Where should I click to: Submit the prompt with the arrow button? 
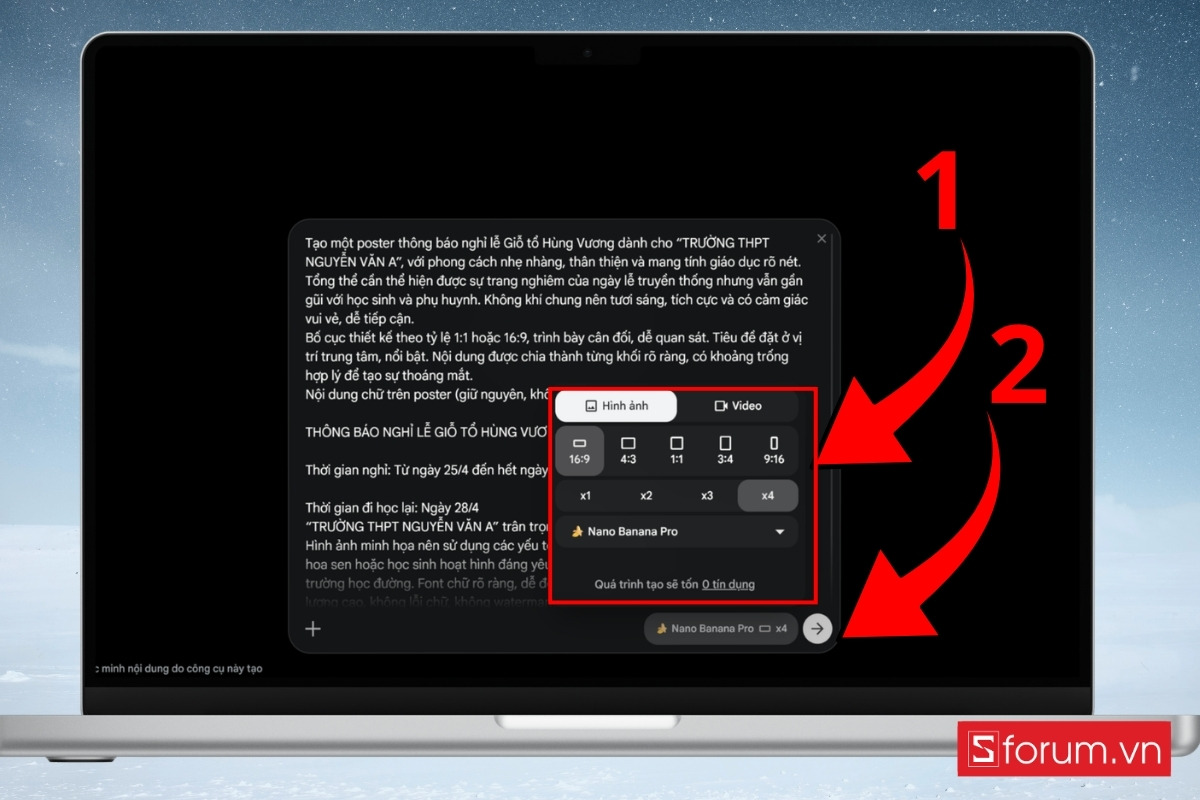[x=817, y=628]
